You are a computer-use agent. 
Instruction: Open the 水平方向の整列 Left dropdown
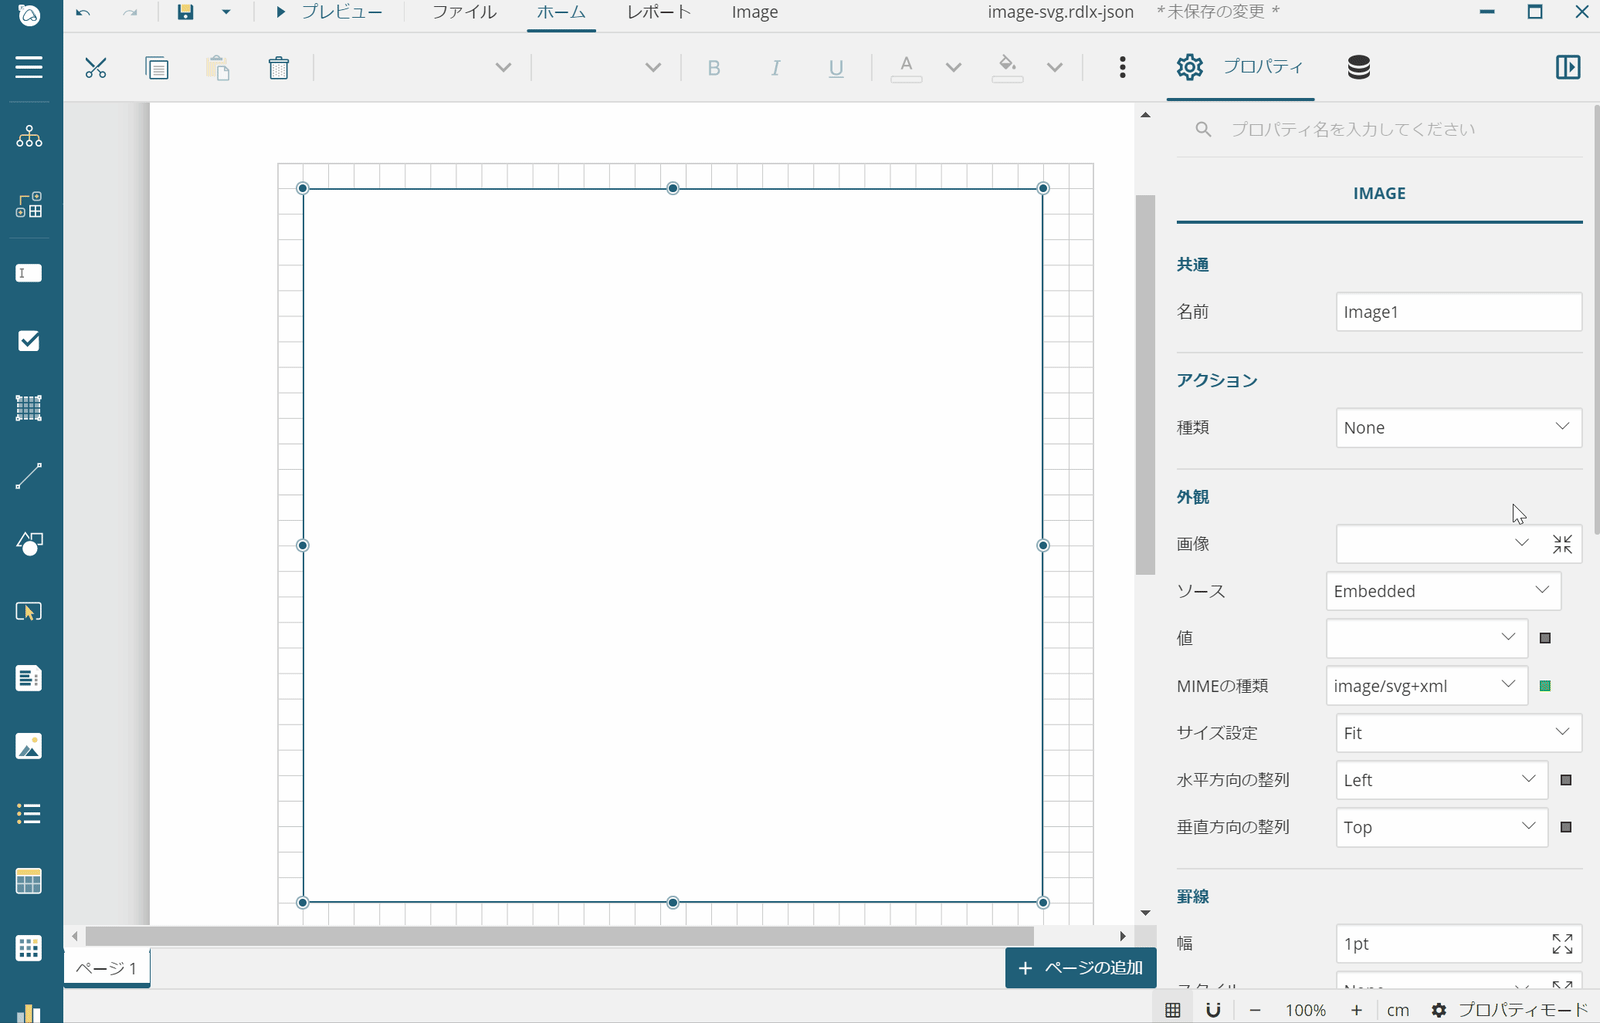coord(1441,780)
